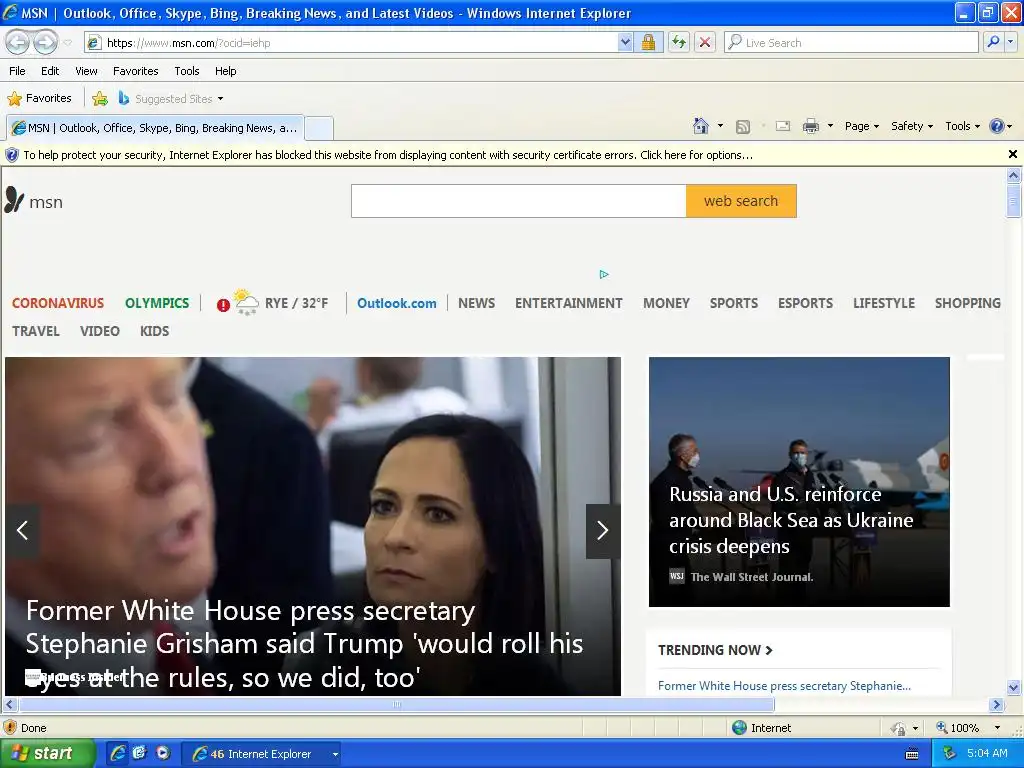Open the RYE / 32°F weather link

click(296, 303)
